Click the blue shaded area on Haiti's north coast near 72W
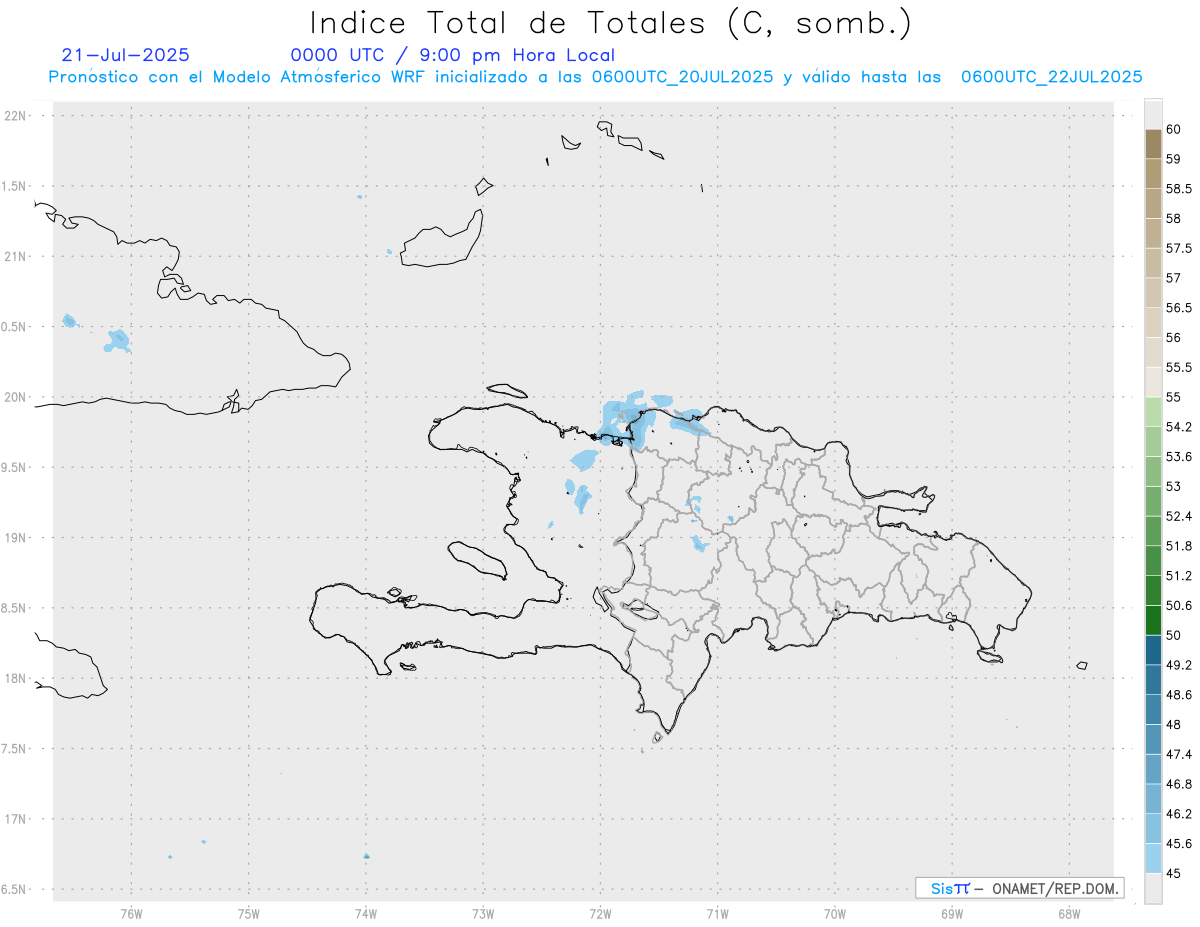Image resolution: width=1200 pixels, height=927 pixels. [627, 419]
